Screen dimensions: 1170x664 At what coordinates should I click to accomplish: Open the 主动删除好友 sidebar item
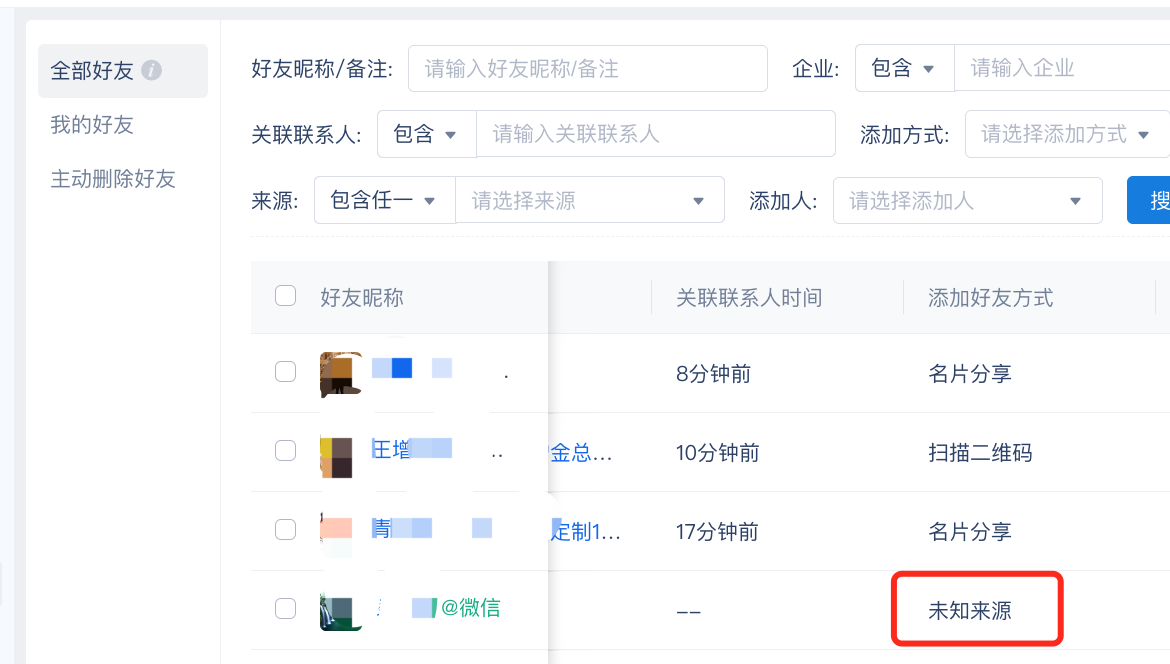click(x=113, y=179)
